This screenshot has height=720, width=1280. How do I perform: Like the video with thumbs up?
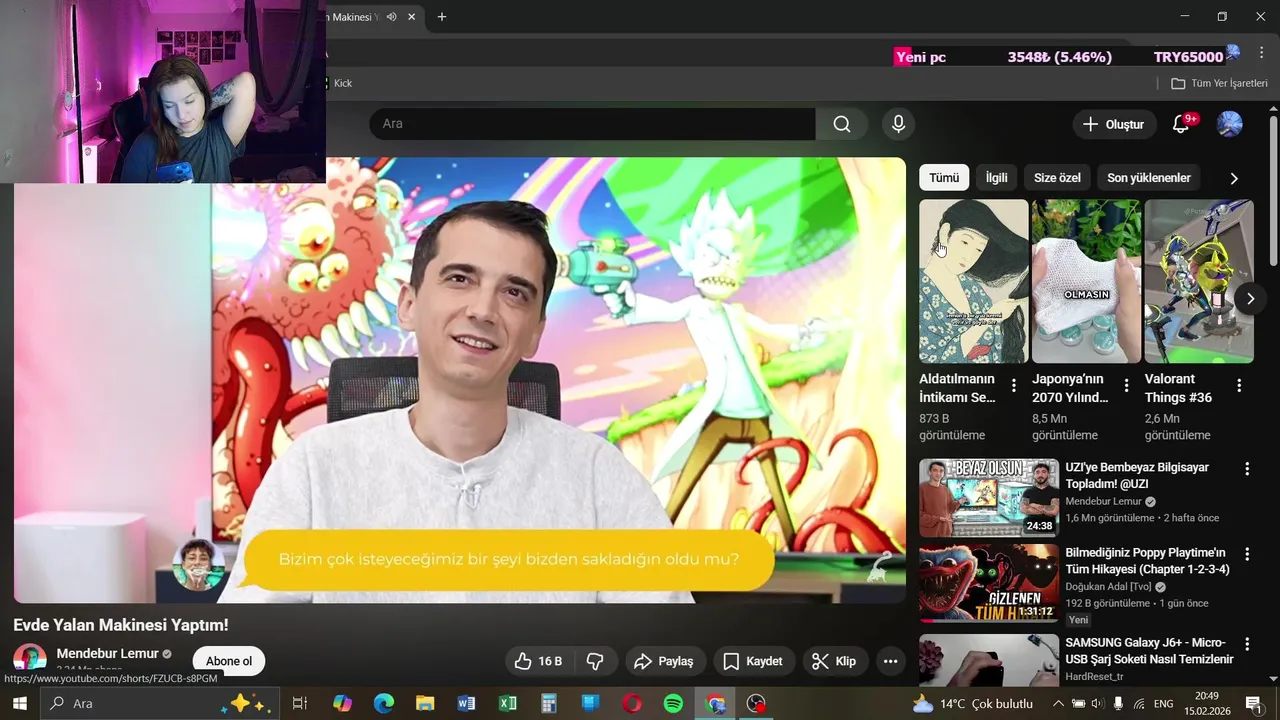[x=538, y=661]
